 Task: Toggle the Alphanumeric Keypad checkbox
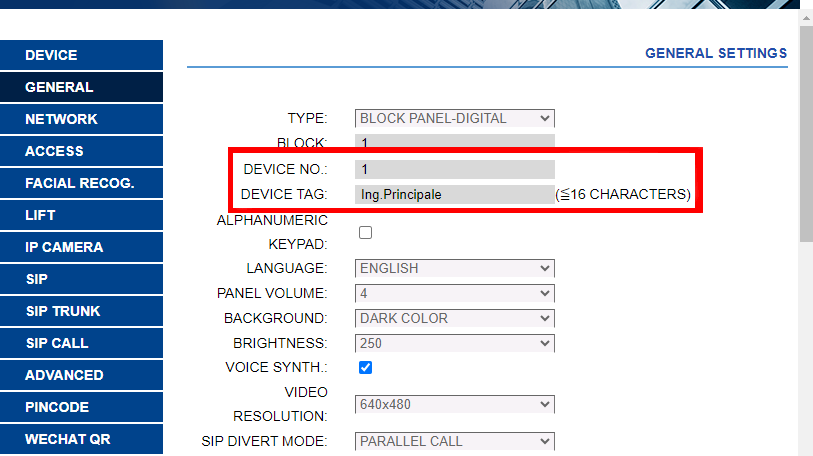coord(365,232)
